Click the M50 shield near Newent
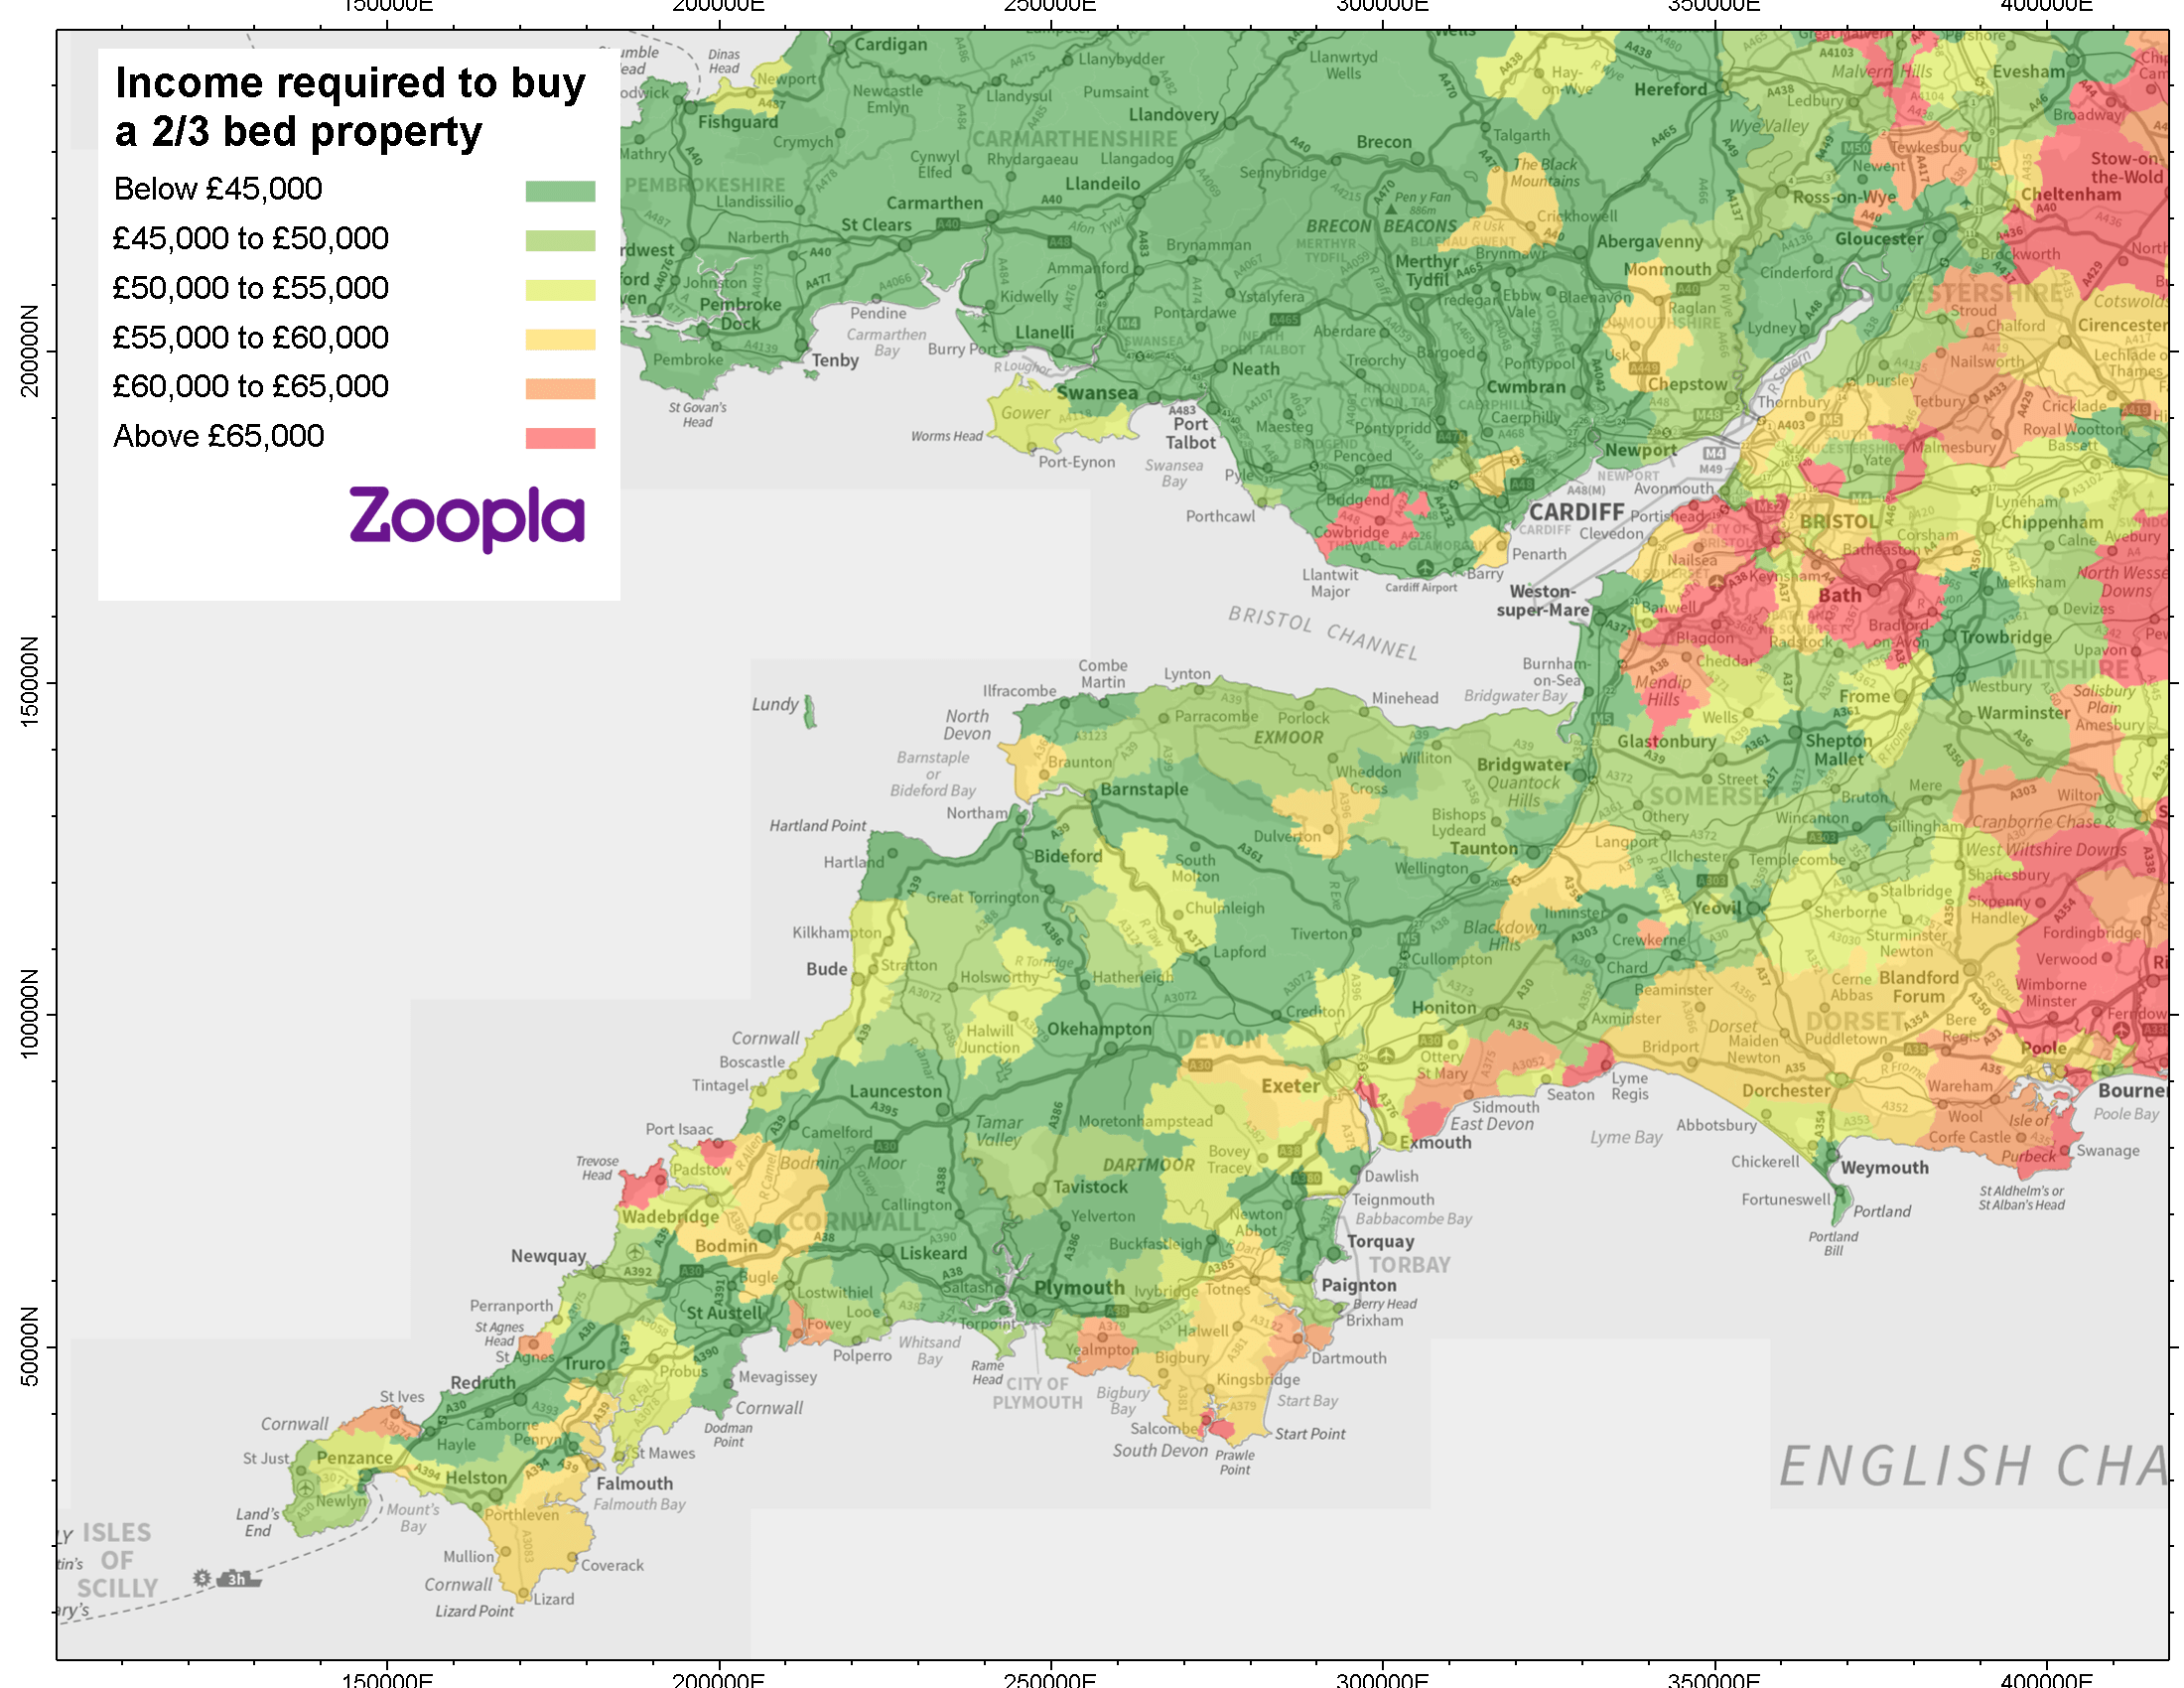Screen dimensions: 2184x1688 point(1857,147)
